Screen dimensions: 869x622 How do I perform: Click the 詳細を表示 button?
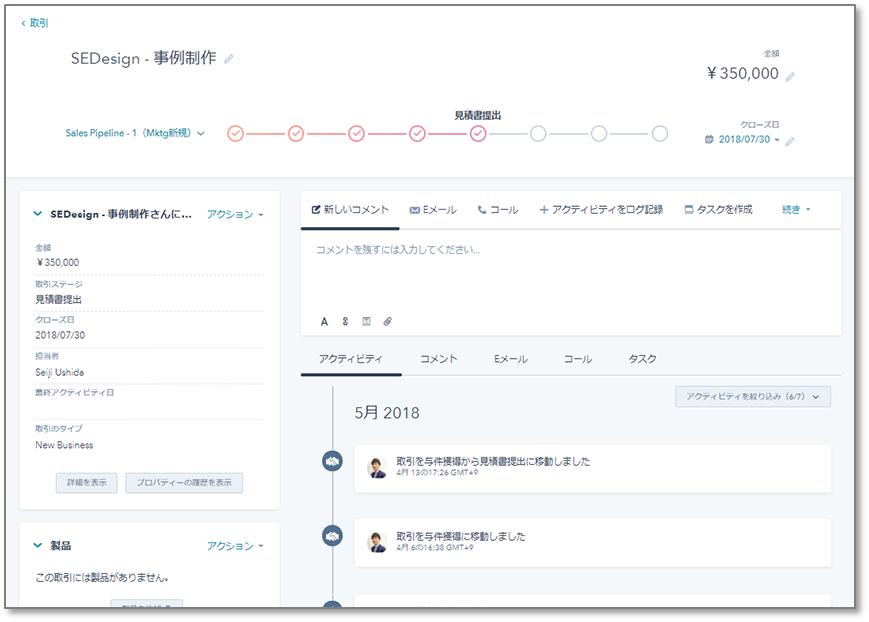point(86,483)
